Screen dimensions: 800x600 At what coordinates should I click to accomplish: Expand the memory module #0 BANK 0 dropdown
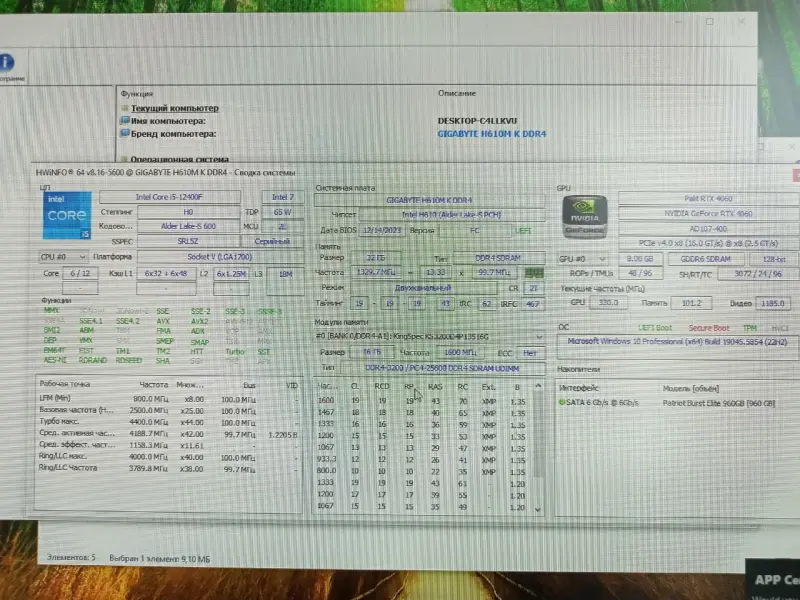click(x=539, y=337)
